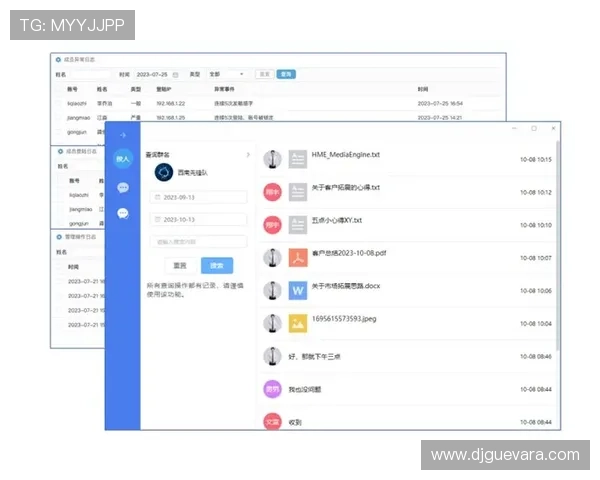Tick gongjun row checkbox in top log panel

[x=59, y=132]
